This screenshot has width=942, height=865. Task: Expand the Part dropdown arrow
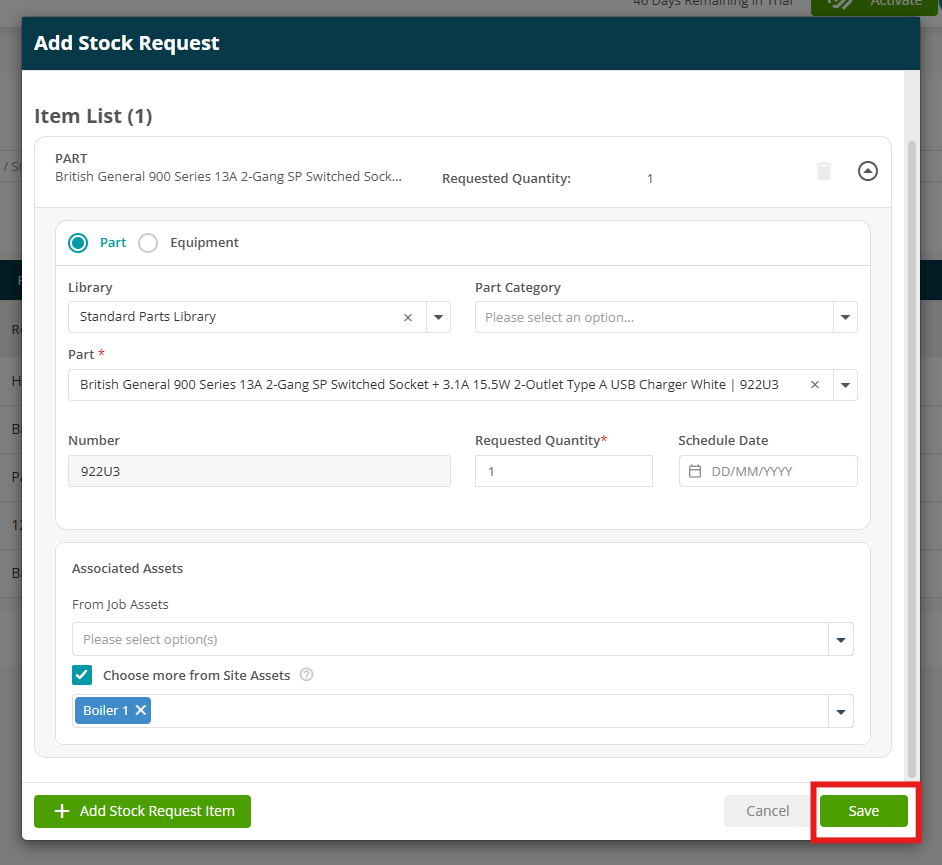tap(845, 385)
